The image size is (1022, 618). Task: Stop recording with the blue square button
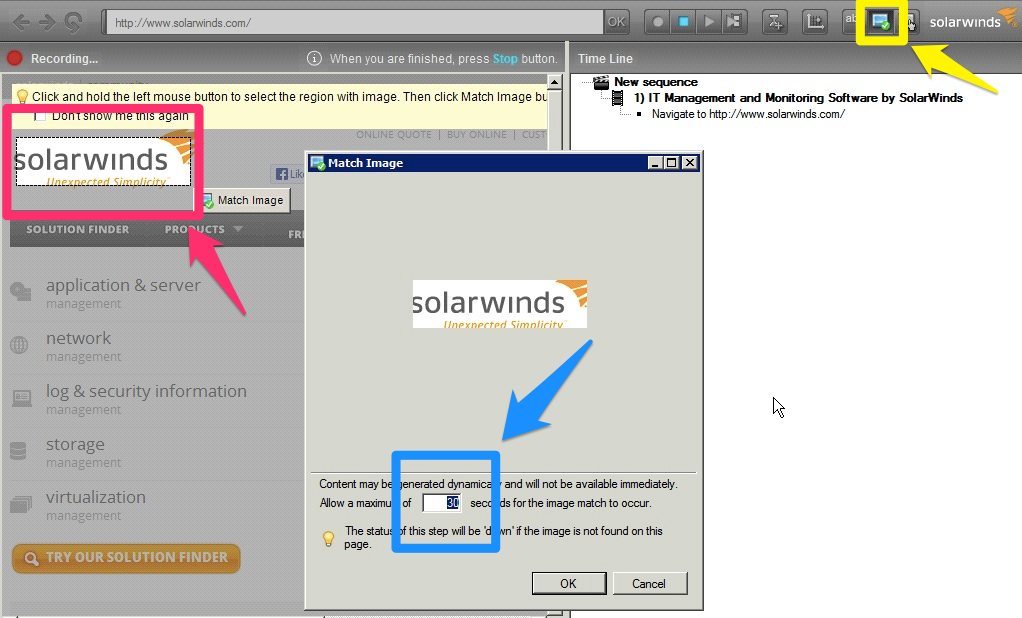click(x=683, y=22)
